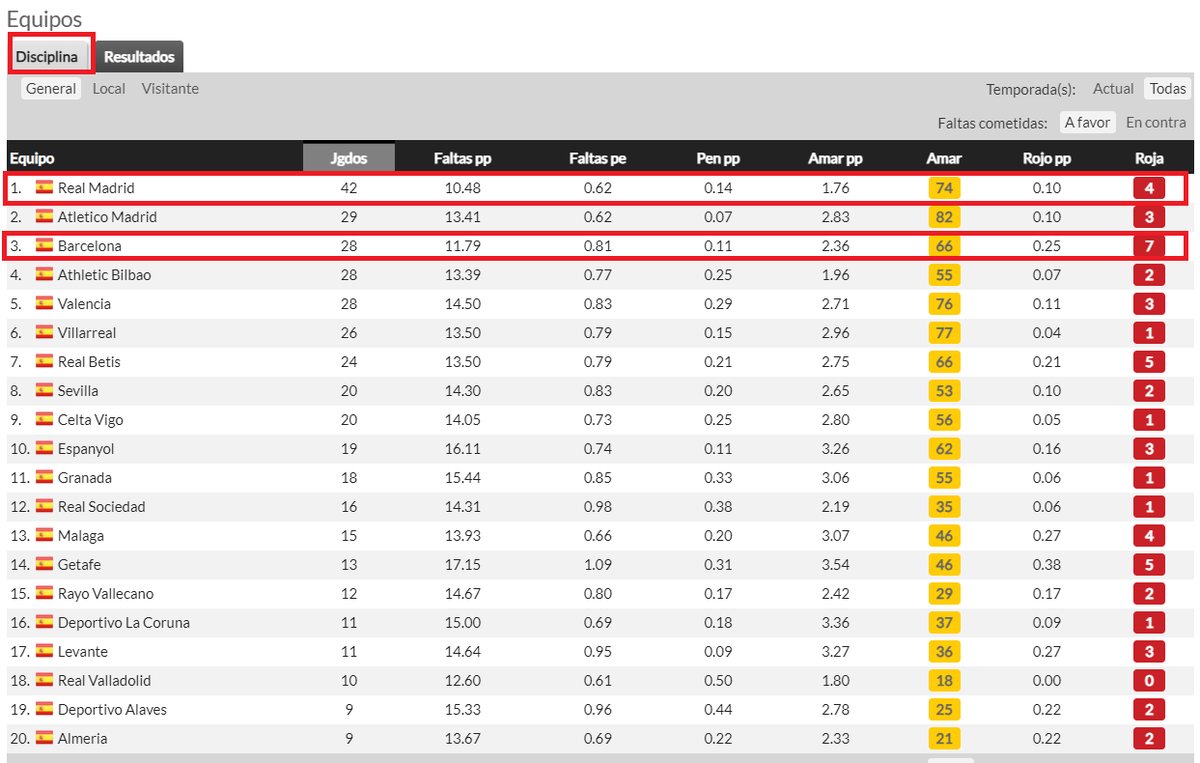This screenshot has height=763, width=1200.
Task: Open Levante team link
Action: click(x=83, y=652)
